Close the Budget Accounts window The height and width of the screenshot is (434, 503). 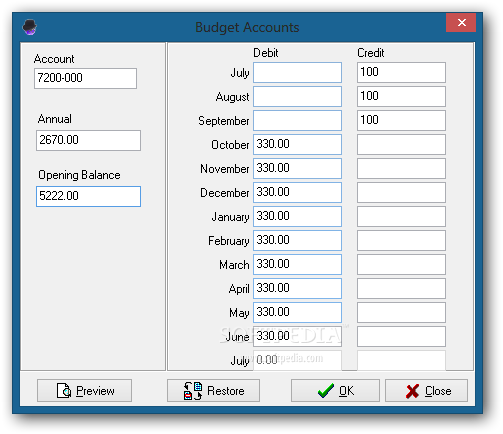461,23
